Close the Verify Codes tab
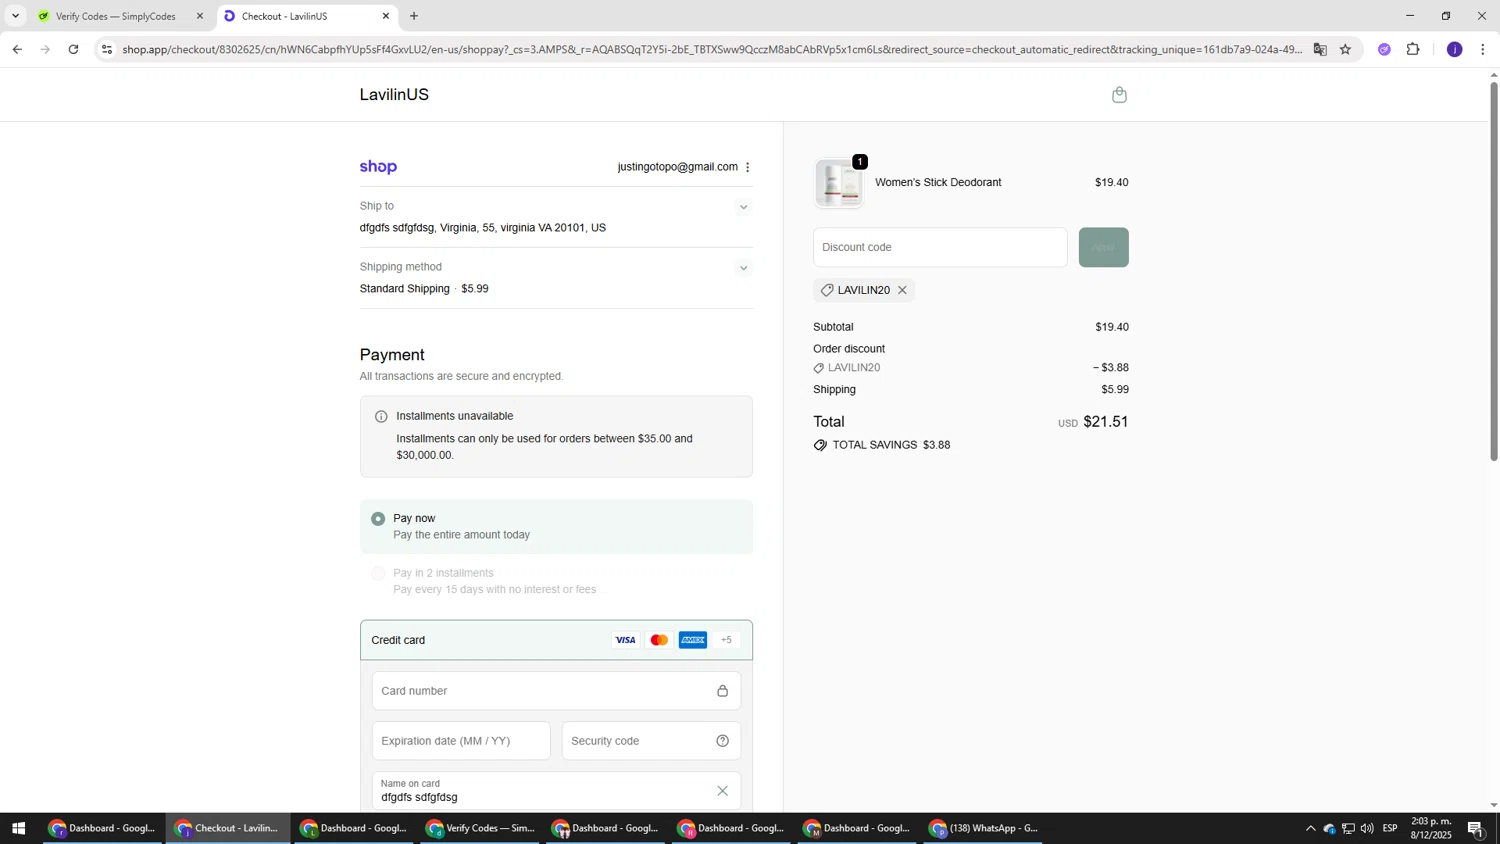This screenshot has width=1500, height=844. click(x=199, y=16)
